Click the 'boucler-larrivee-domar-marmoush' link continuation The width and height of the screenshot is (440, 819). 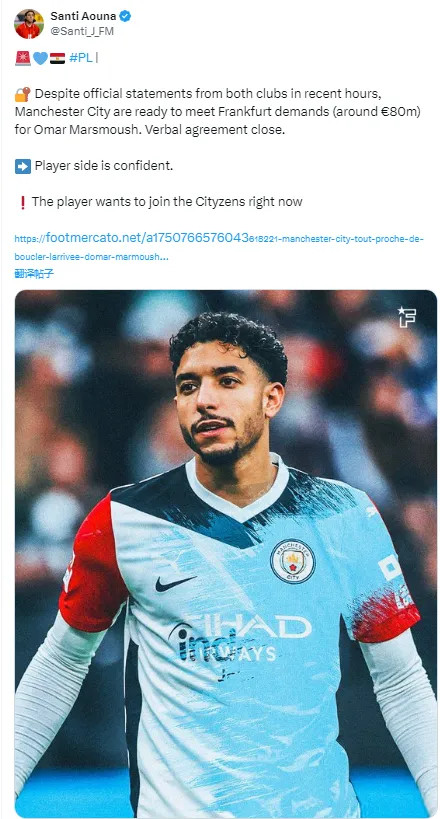[91, 257]
